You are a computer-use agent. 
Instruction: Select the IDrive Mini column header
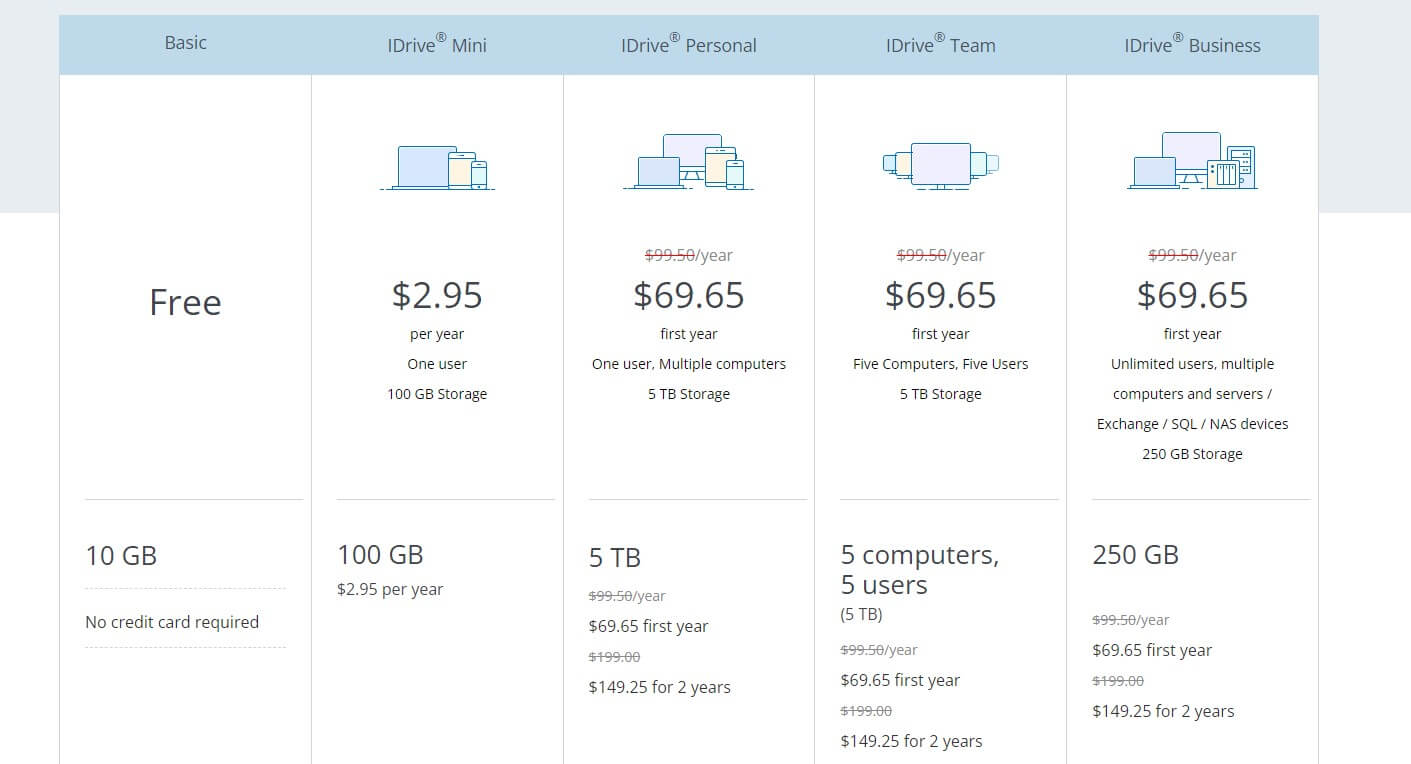(x=437, y=45)
